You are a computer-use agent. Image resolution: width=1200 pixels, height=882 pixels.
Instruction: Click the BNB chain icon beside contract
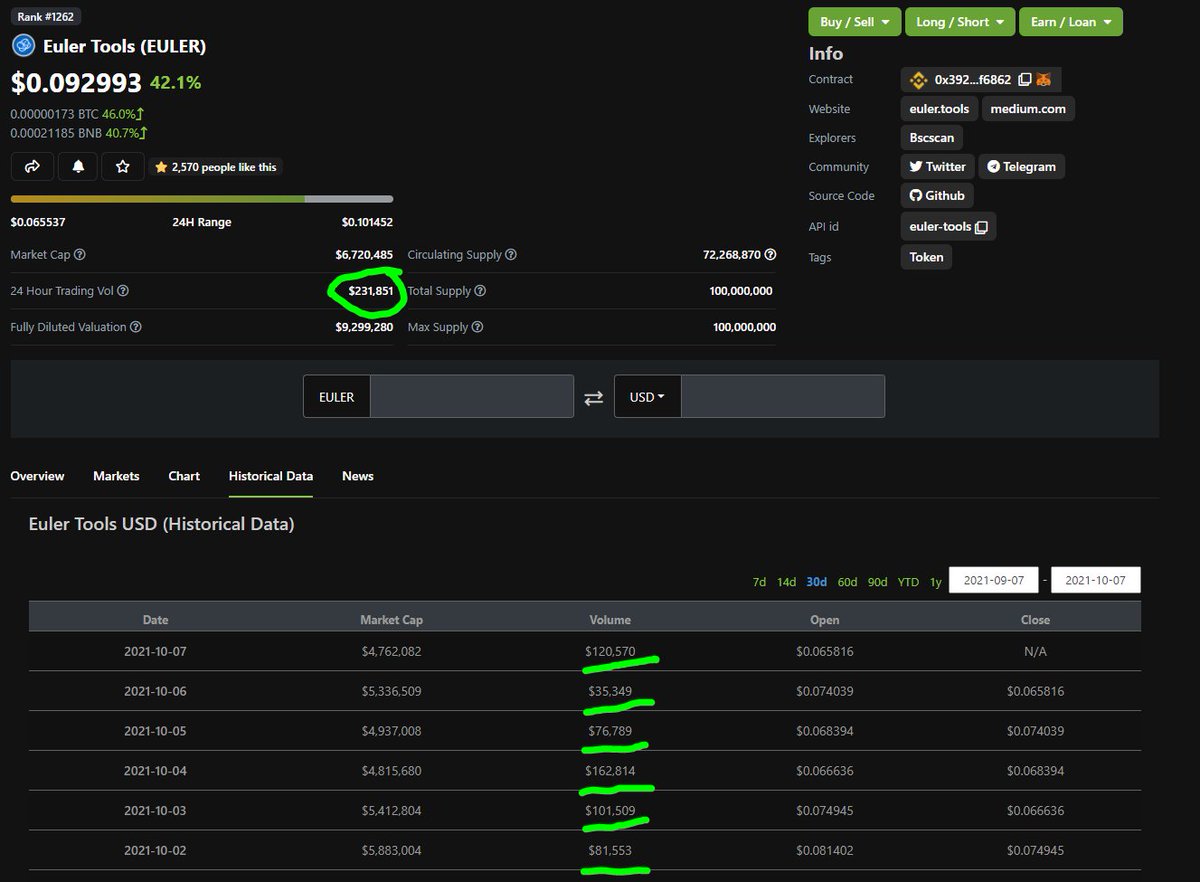click(x=918, y=79)
